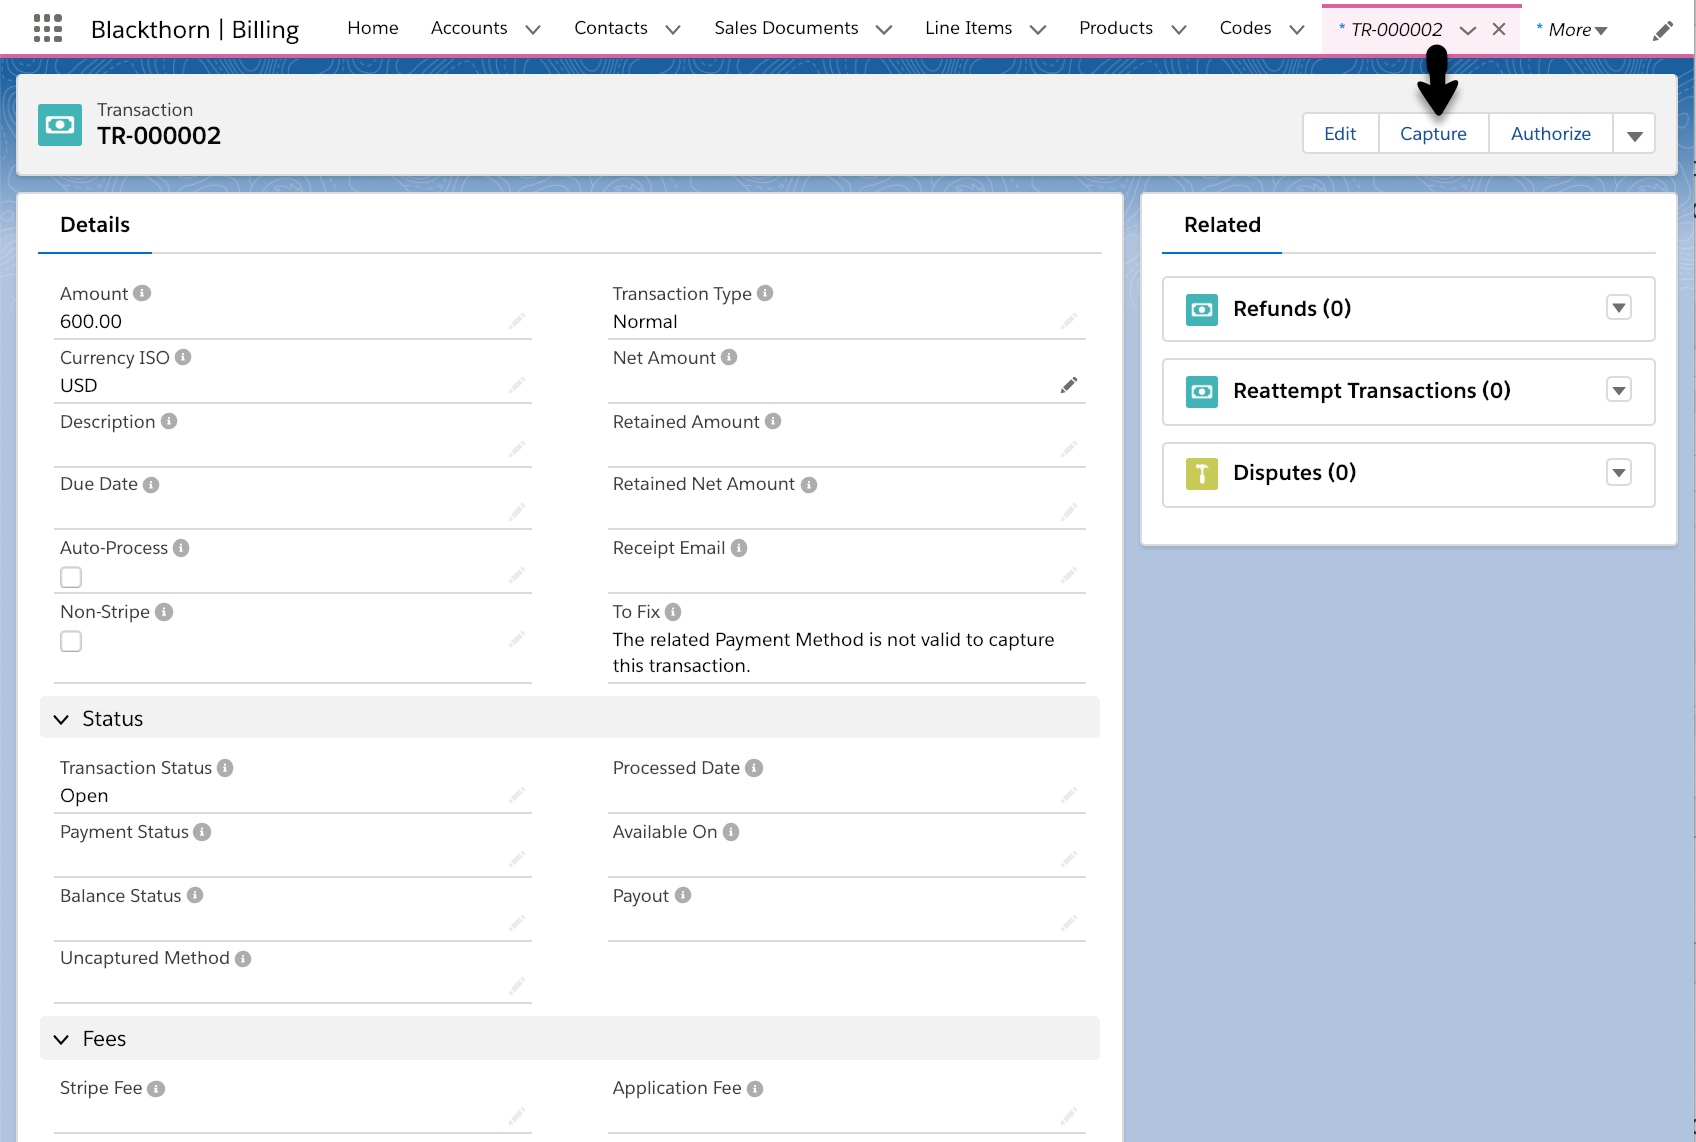Click info icon next to Transaction Type
This screenshot has width=1696, height=1142.
pyautogui.click(x=765, y=293)
